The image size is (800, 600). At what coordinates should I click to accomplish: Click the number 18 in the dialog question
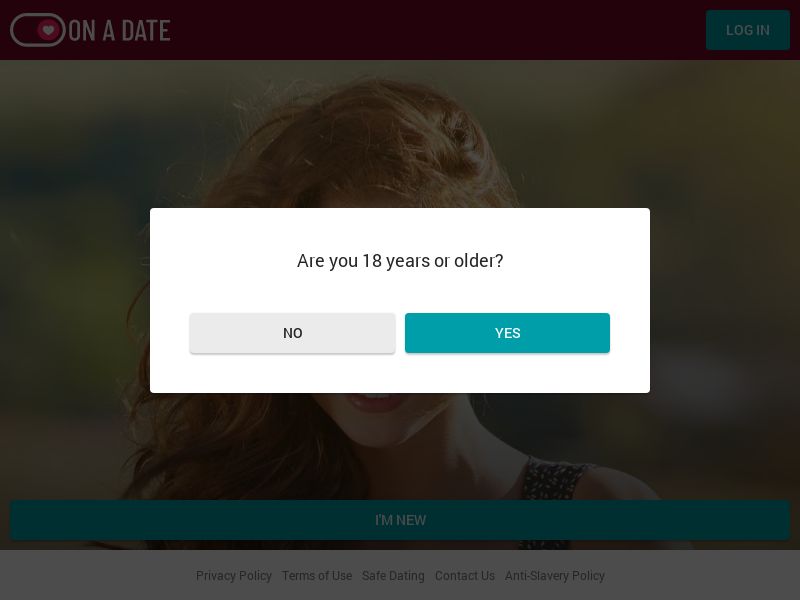372,261
